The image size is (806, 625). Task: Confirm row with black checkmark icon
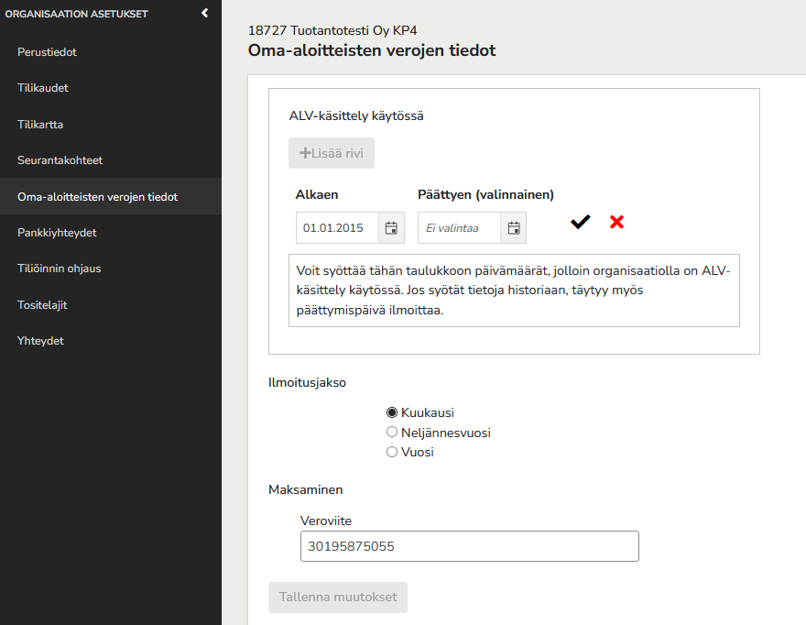click(580, 222)
